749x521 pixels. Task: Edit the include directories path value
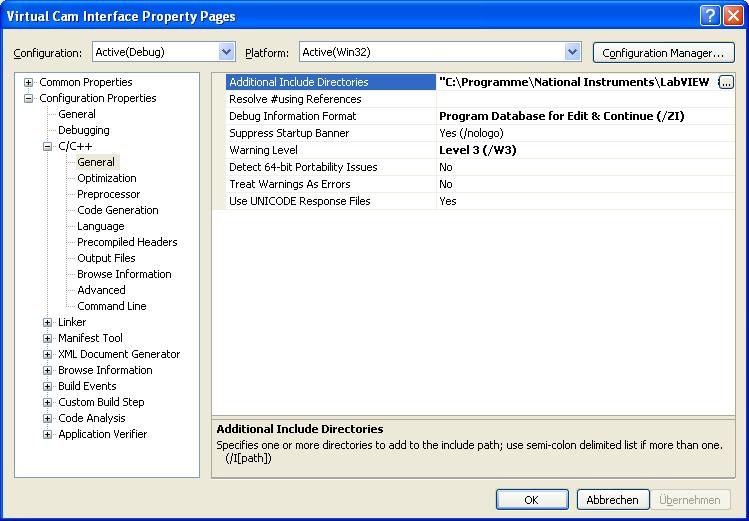(577, 82)
